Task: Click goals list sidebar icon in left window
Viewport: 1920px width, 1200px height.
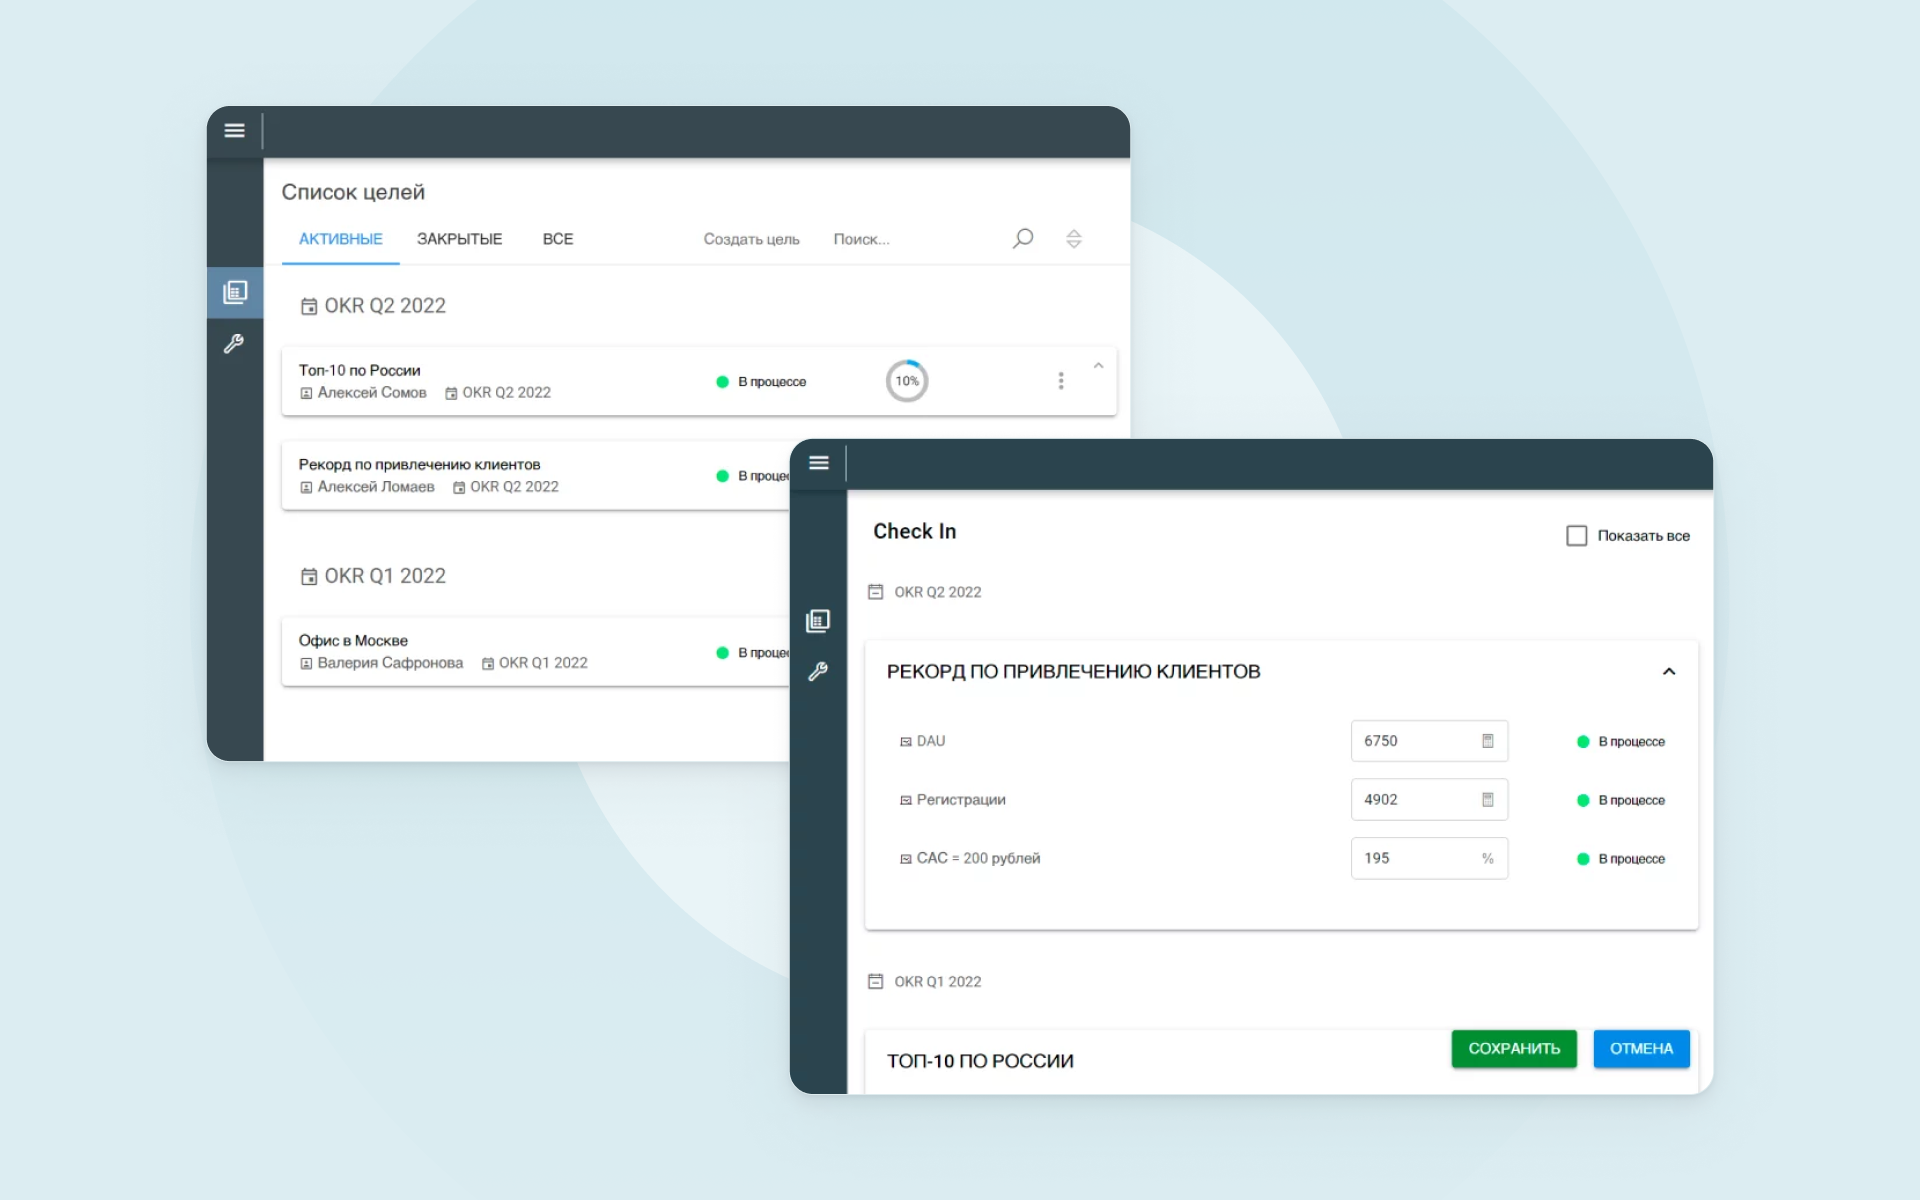Action: 235,292
